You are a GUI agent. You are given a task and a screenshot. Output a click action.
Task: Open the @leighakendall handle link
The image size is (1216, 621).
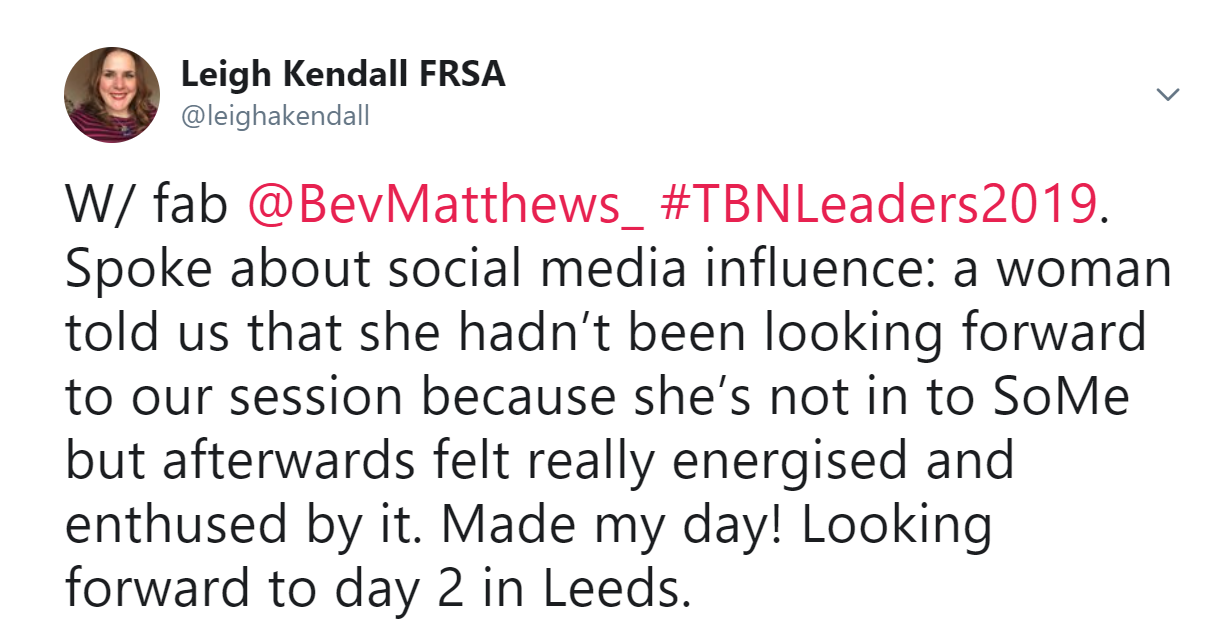[x=275, y=117]
